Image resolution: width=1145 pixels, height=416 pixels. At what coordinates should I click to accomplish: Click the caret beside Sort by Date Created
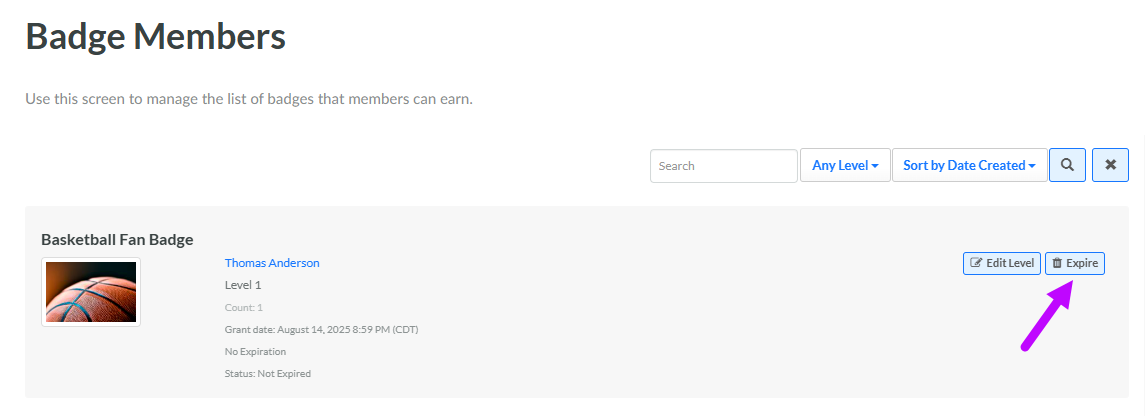coord(1032,166)
